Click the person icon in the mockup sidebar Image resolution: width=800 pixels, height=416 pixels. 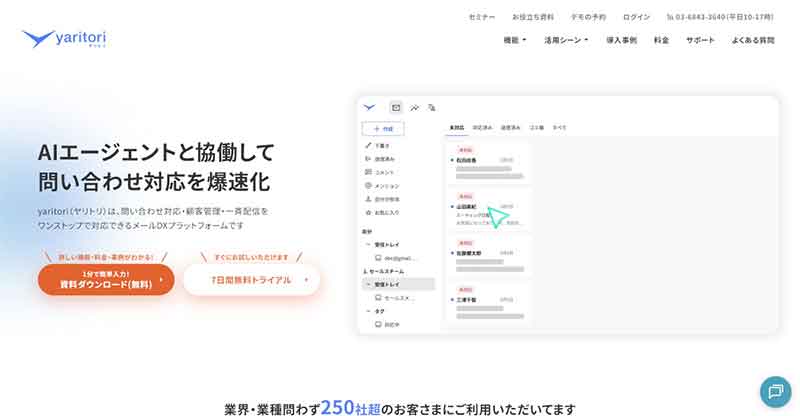coord(368,199)
